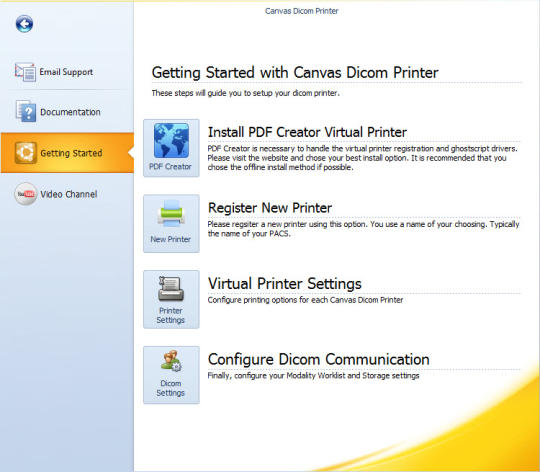The image size is (540, 472).
Task: Open the Dicom Settings button
Action: [x=171, y=375]
